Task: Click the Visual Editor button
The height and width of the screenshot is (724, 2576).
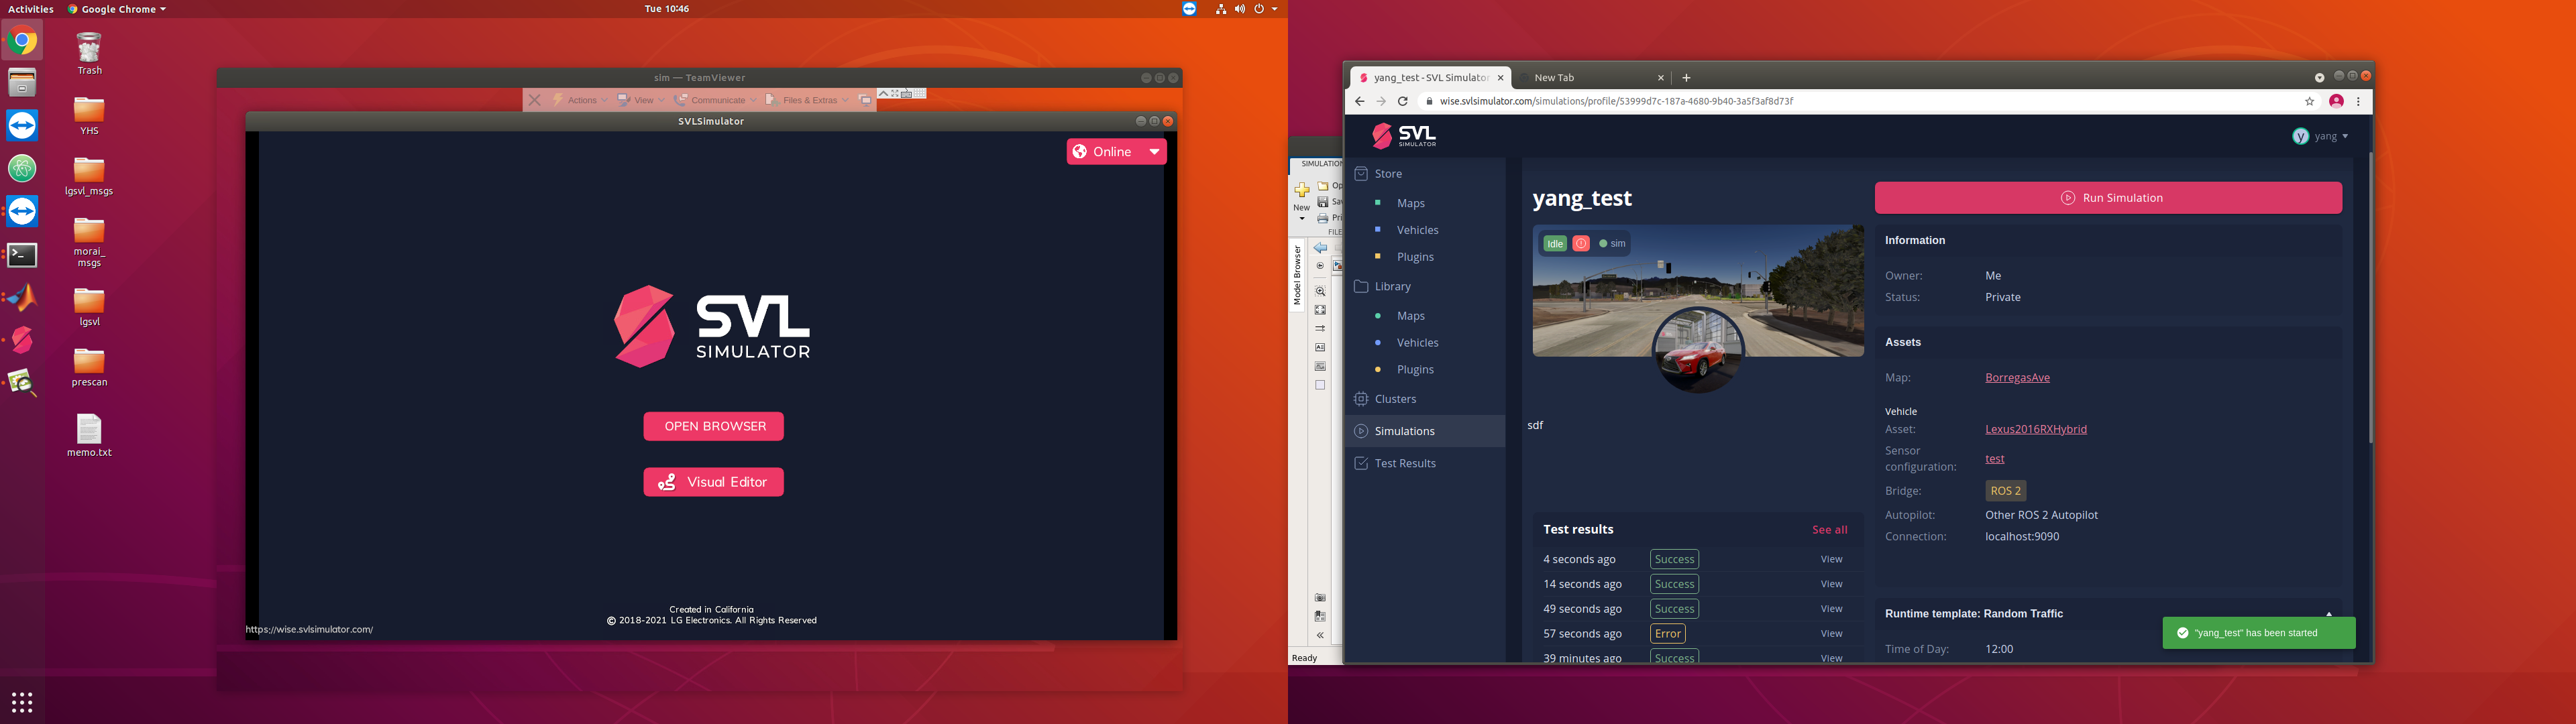Action: [714, 482]
